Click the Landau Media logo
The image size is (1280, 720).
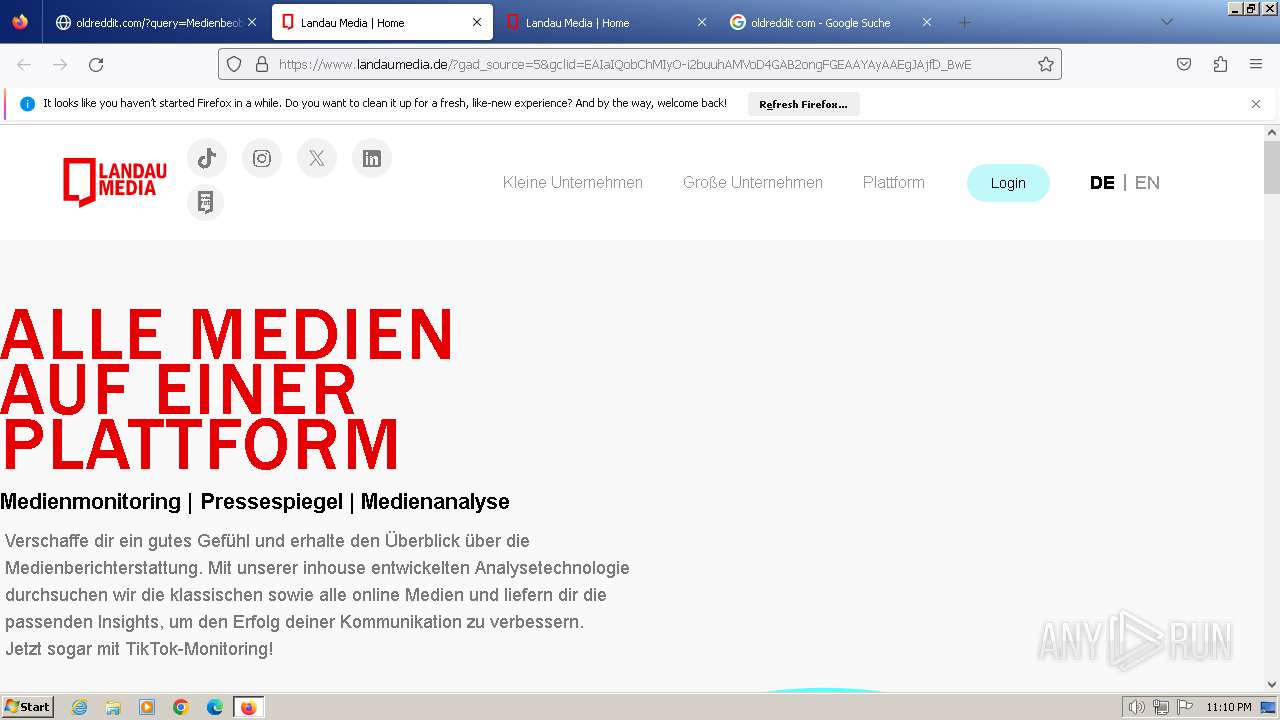(x=115, y=182)
